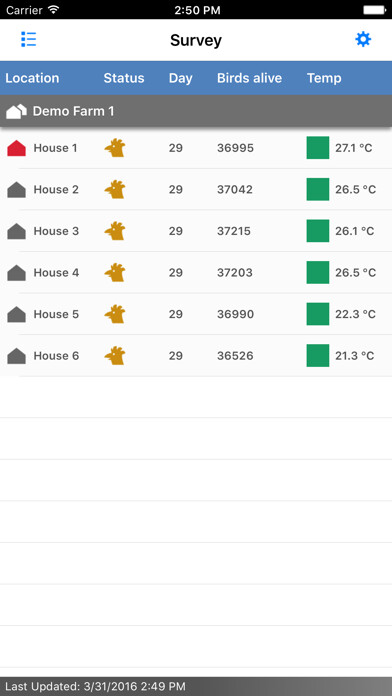The image size is (392, 696).
Task: Tap the Wi-Fi status icon
Action: coord(54,9)
